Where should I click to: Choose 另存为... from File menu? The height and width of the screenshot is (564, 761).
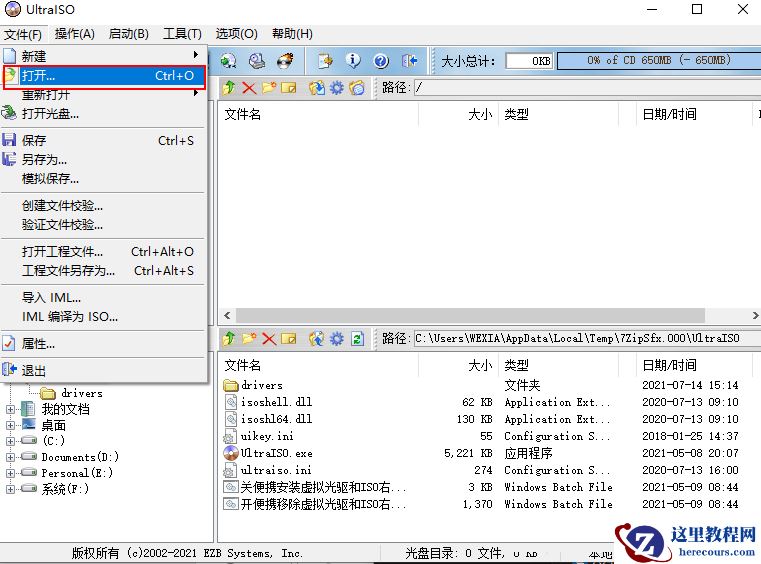pos(103,159)
